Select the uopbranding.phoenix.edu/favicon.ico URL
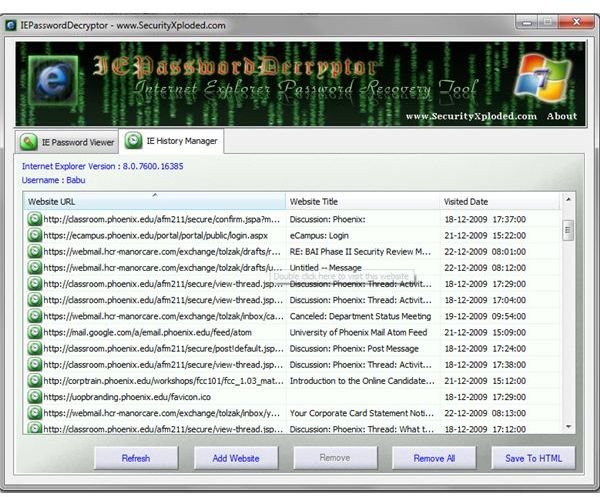 coord(127,397)
